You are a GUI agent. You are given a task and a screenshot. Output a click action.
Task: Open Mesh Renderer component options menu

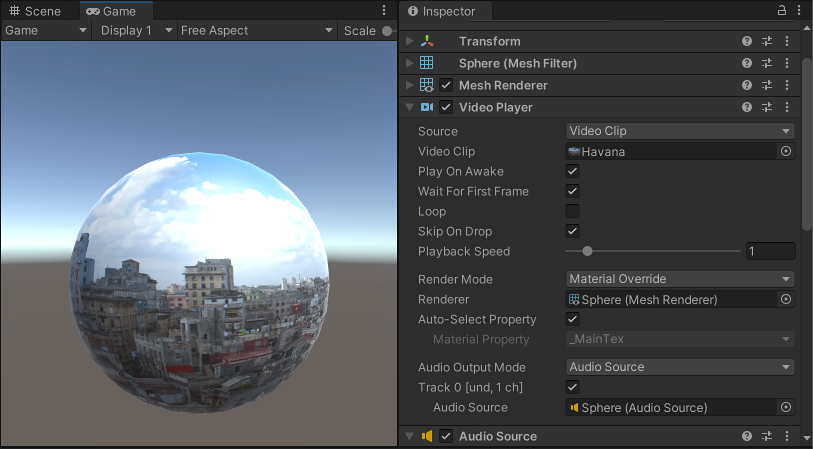pos(787,85)
